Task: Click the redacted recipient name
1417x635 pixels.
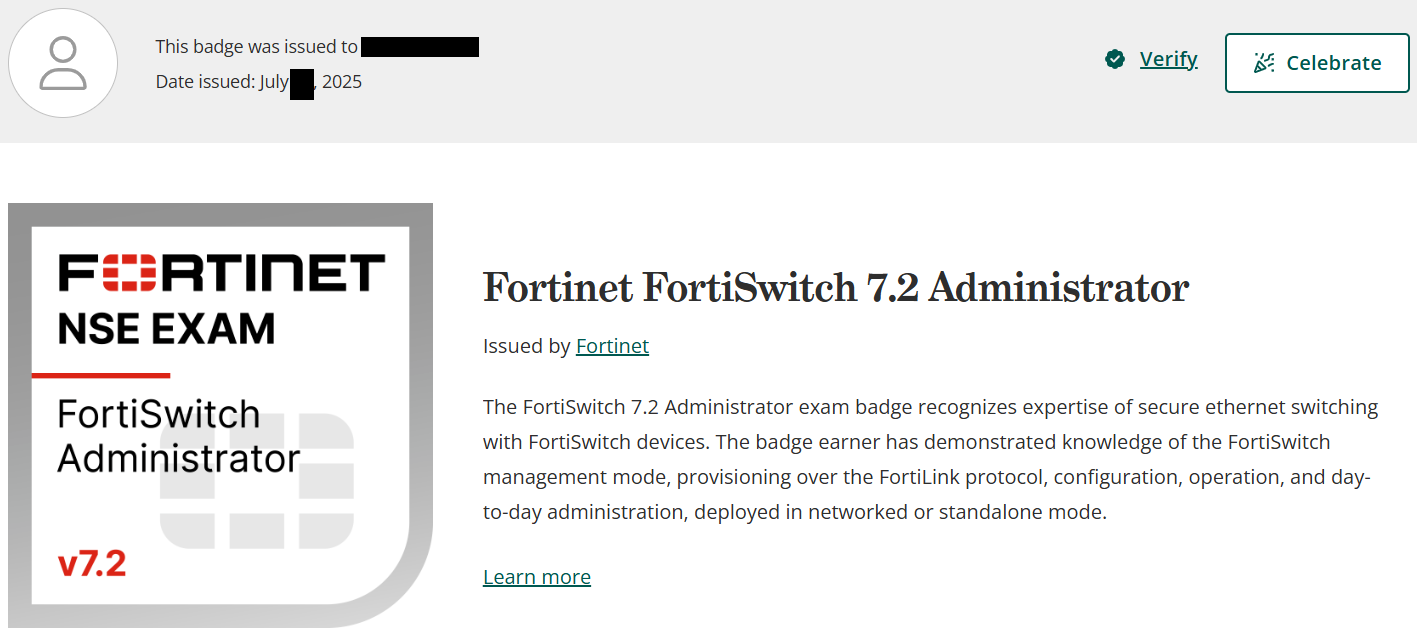Action: (x=419, y=46)
